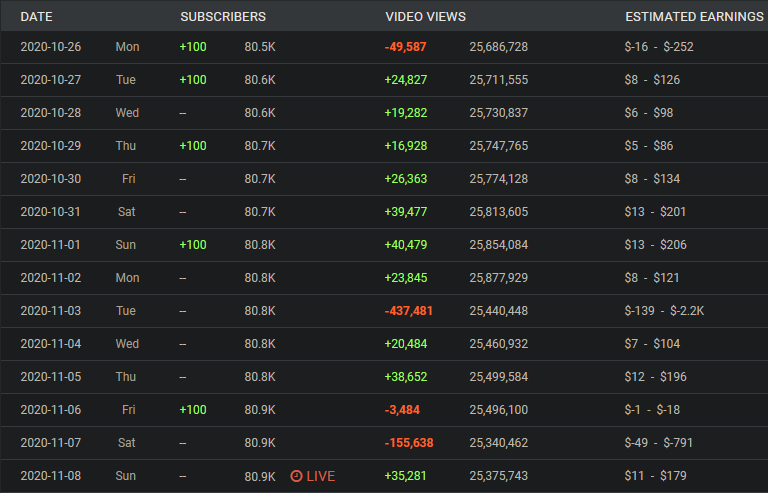Click earnings $7 - $104
The width and height of the screenshot is (768, 493).
[x=652, y=344]
